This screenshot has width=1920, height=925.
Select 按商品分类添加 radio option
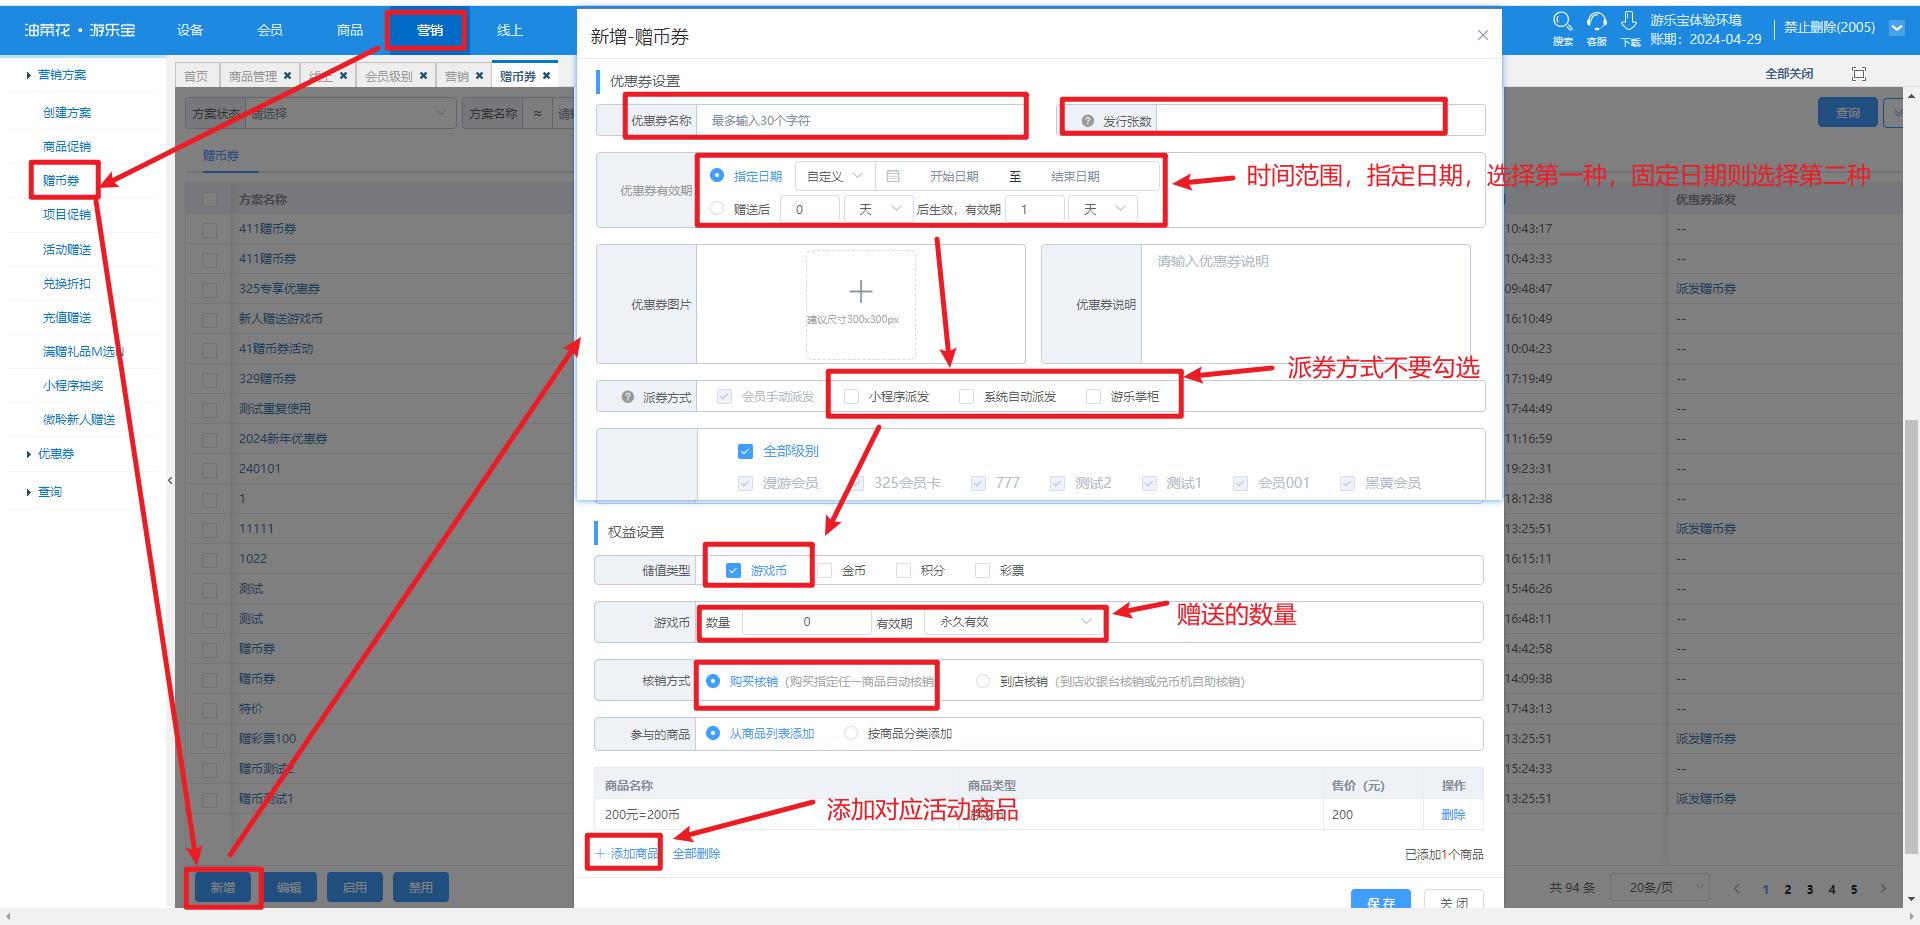coord(851,733)
